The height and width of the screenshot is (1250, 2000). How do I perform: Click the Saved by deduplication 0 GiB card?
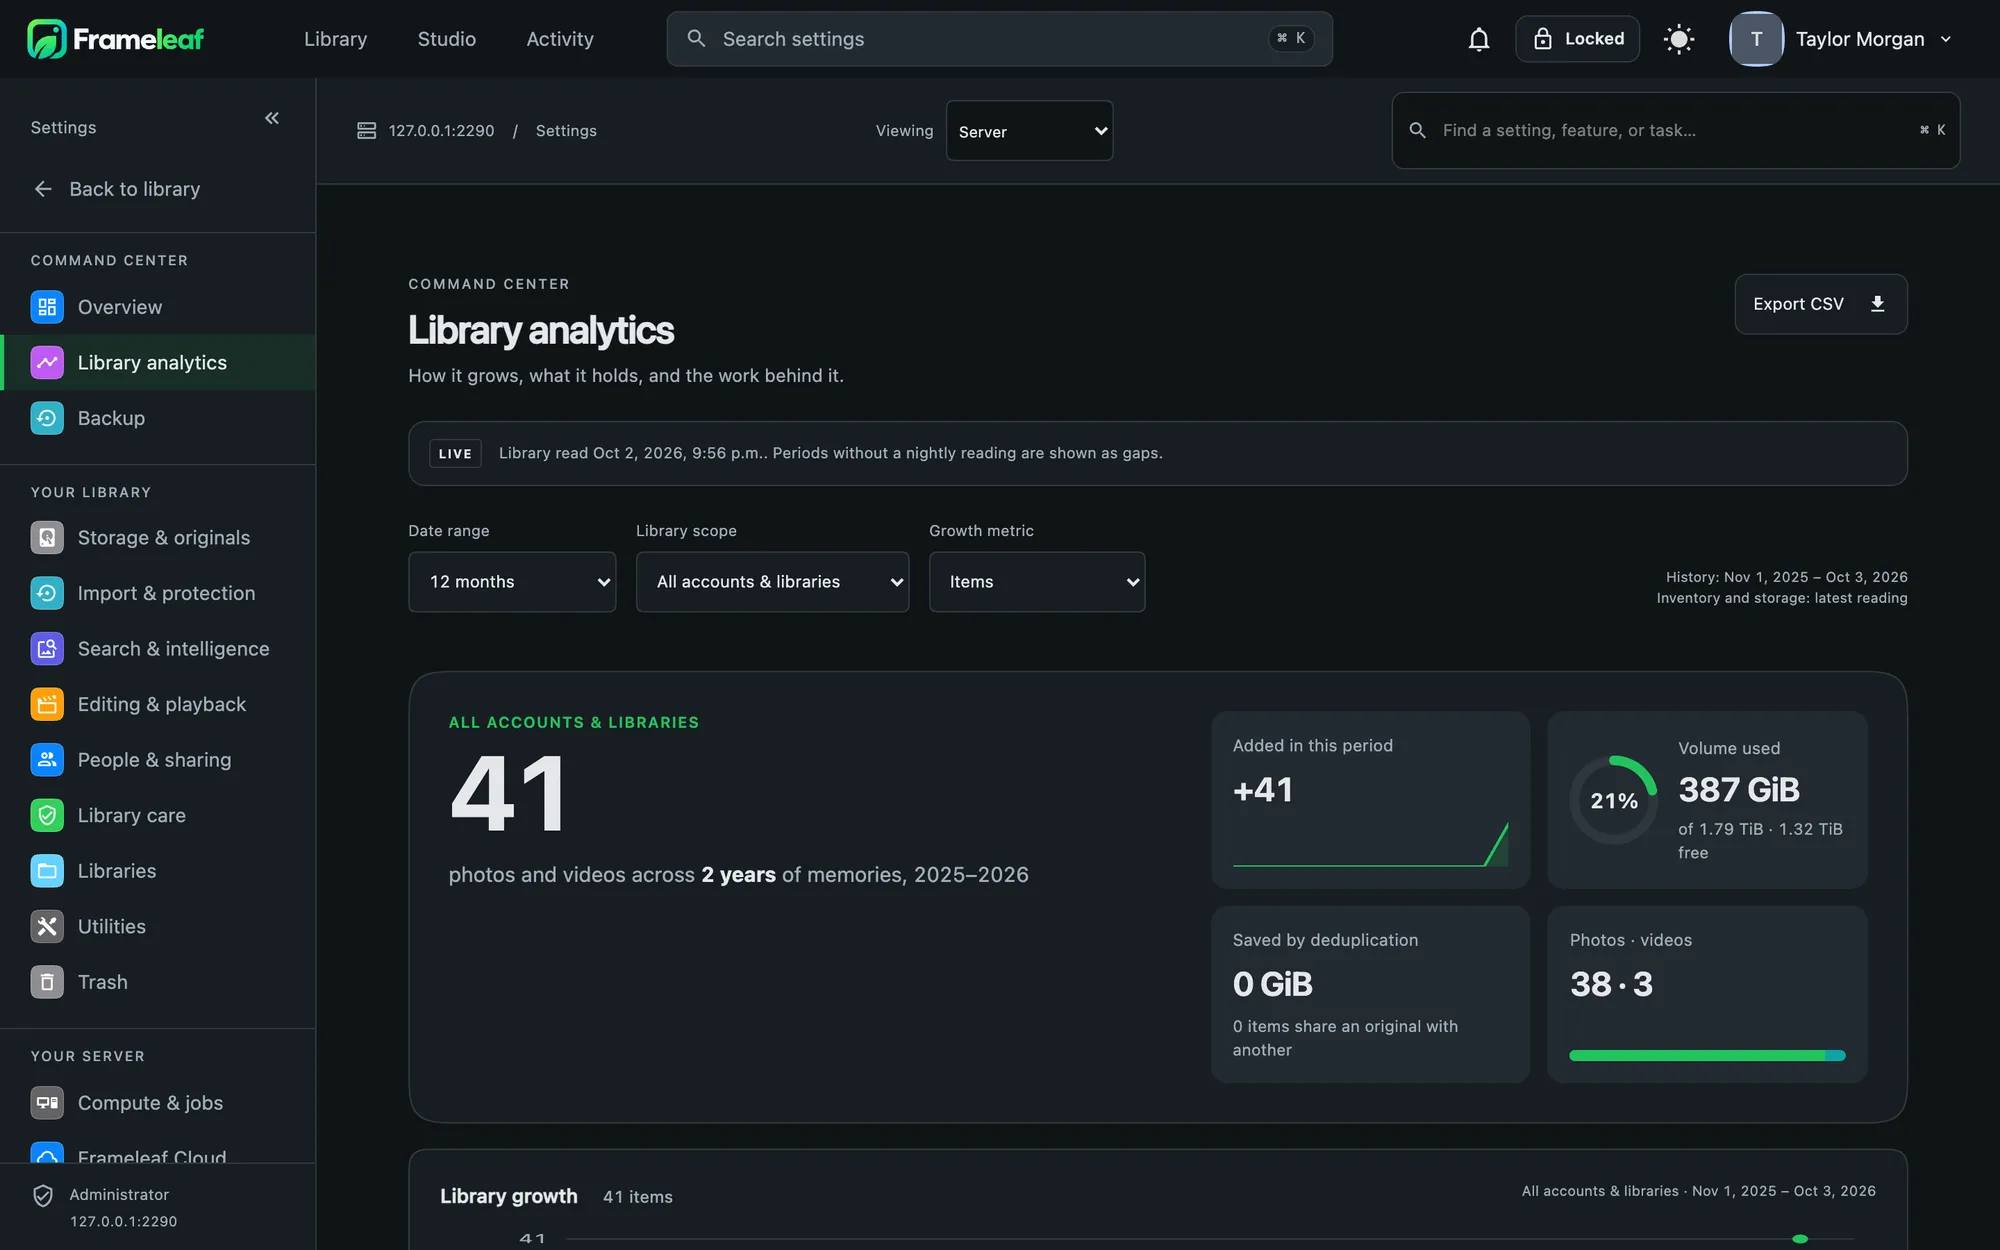click(1370, 994)
